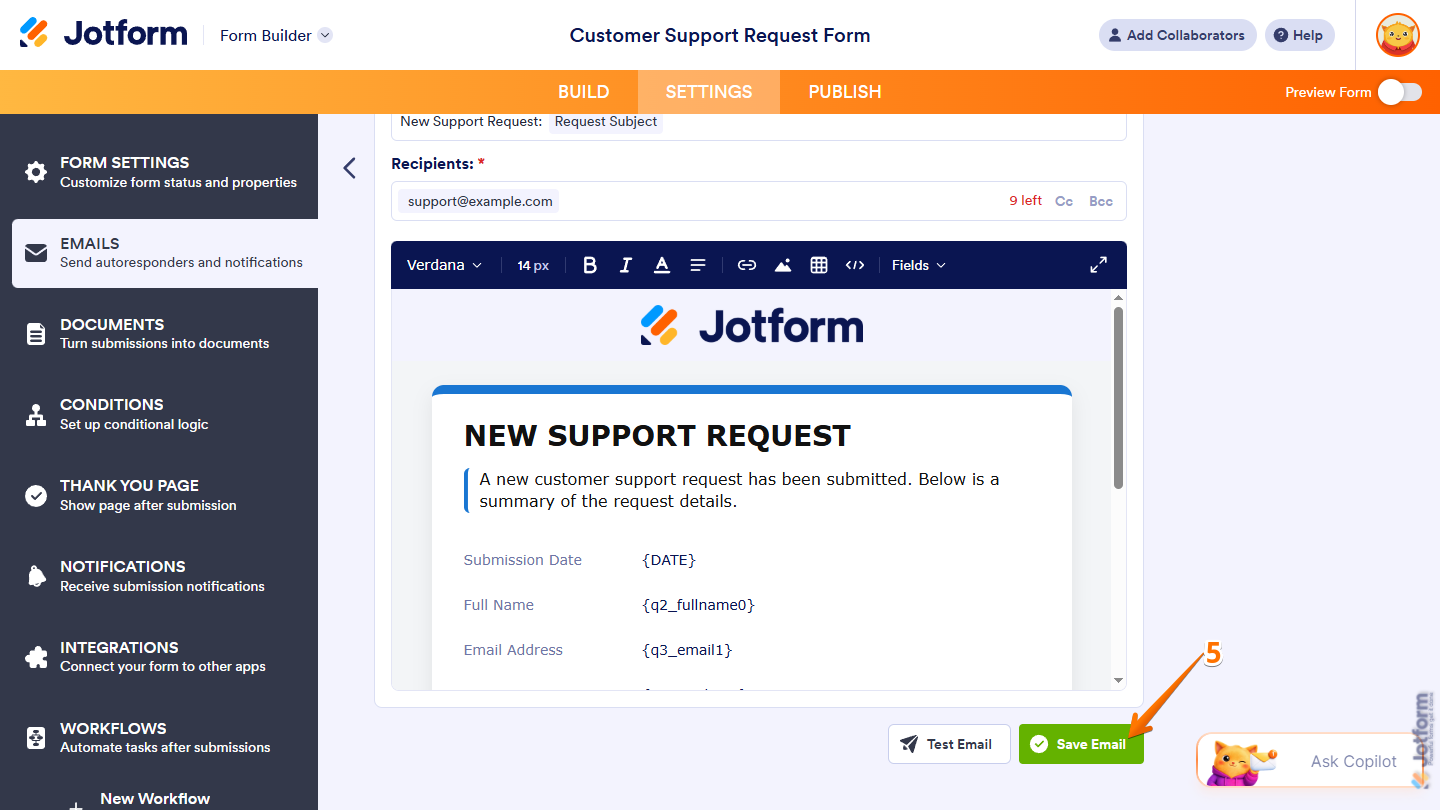Image resolution: width=1440 pixels, height=810 pixels.
Task: Open the Help menu
Action: [x=1299, y=35]
